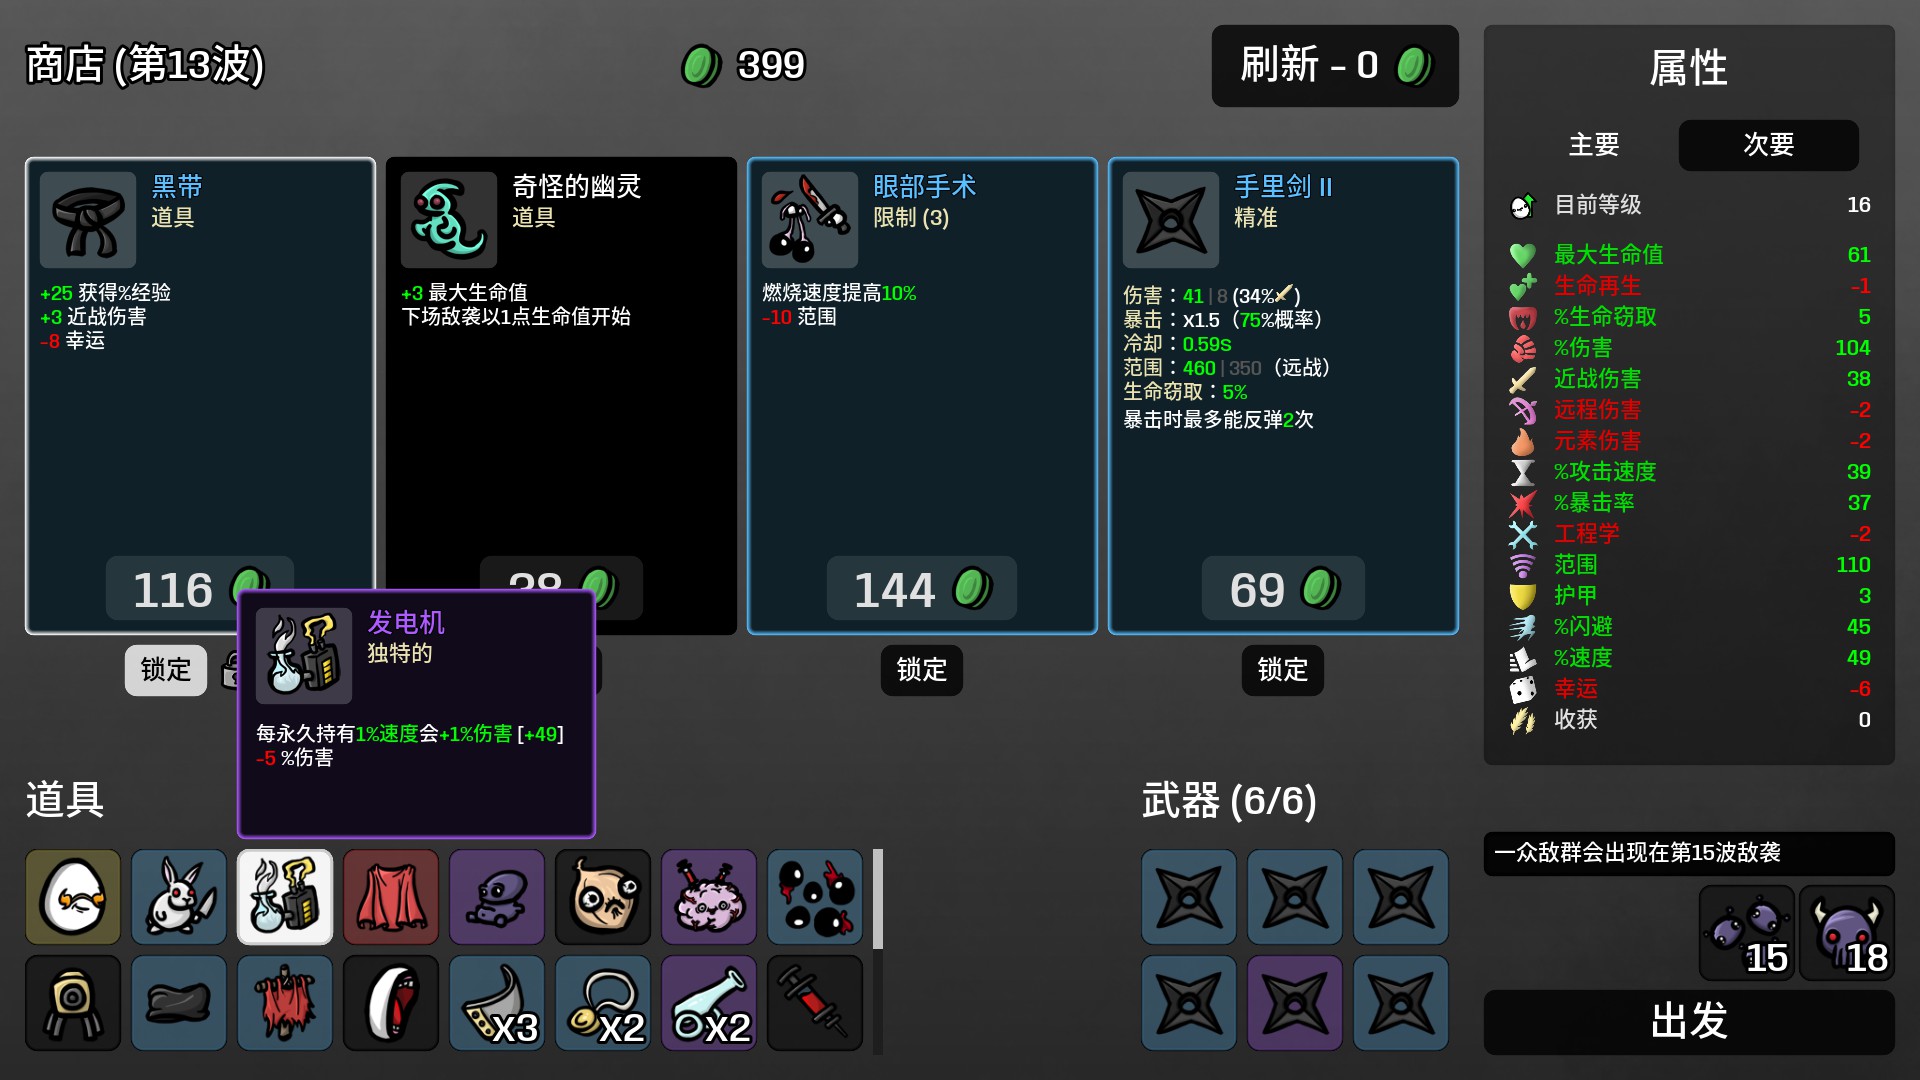Image resolution: width=1920 pixels, height=1080 pixels.
Task: Select the white rabbit item icon
Action: (179, 897)
